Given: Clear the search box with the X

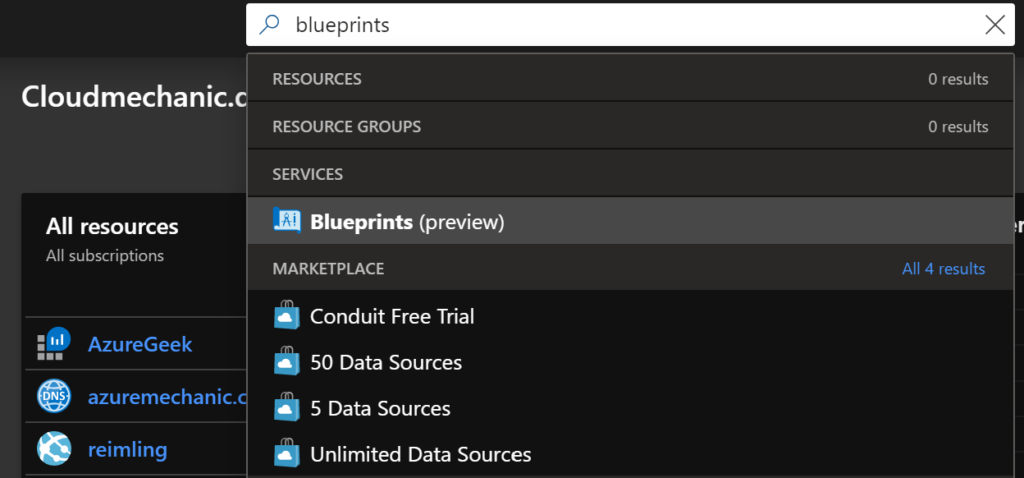Looking at the screenshot, I should coord(995,25).
